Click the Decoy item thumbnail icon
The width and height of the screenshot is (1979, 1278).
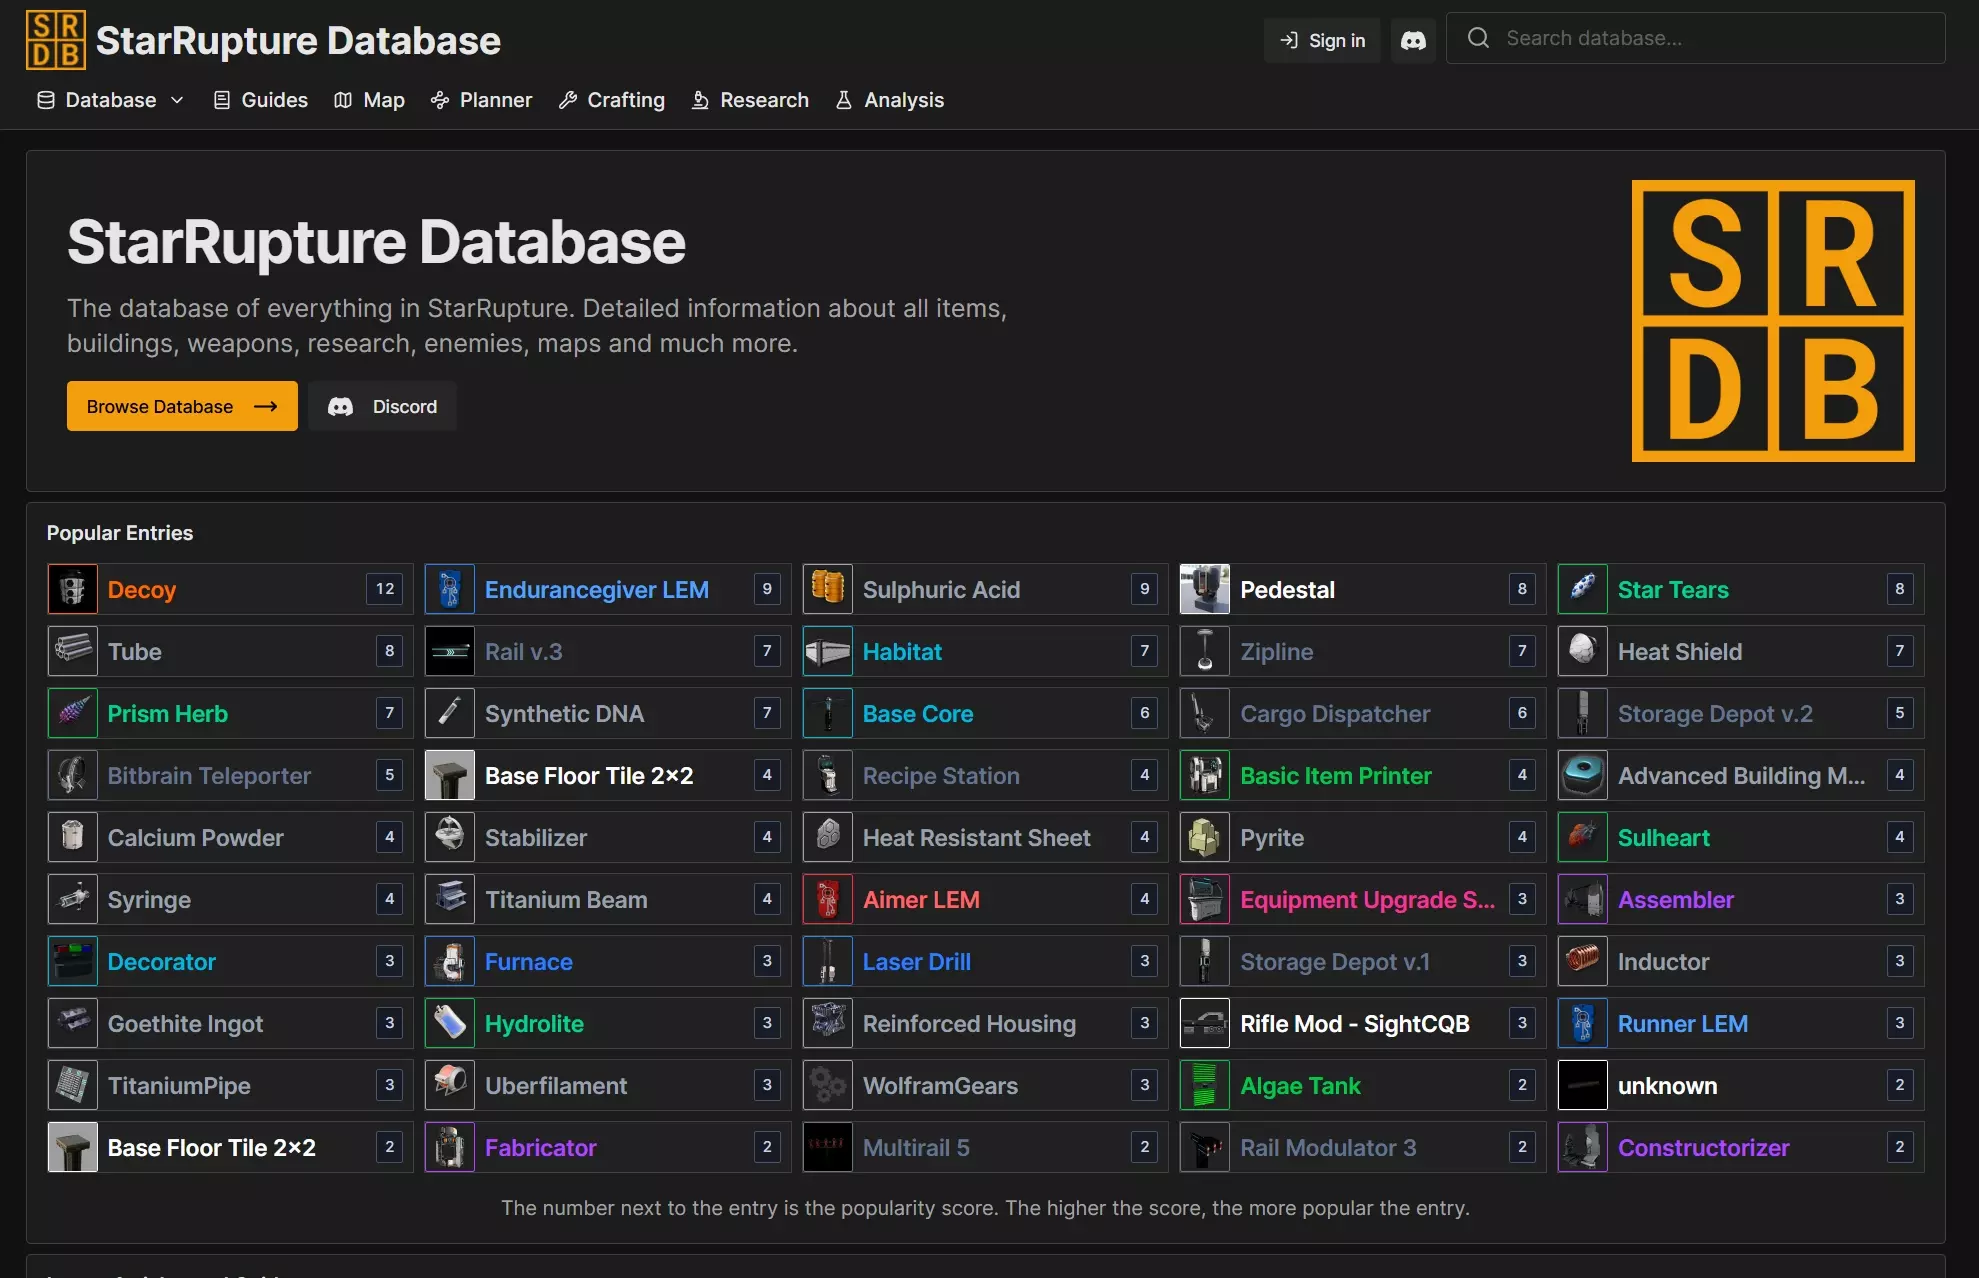click(73, 589)
